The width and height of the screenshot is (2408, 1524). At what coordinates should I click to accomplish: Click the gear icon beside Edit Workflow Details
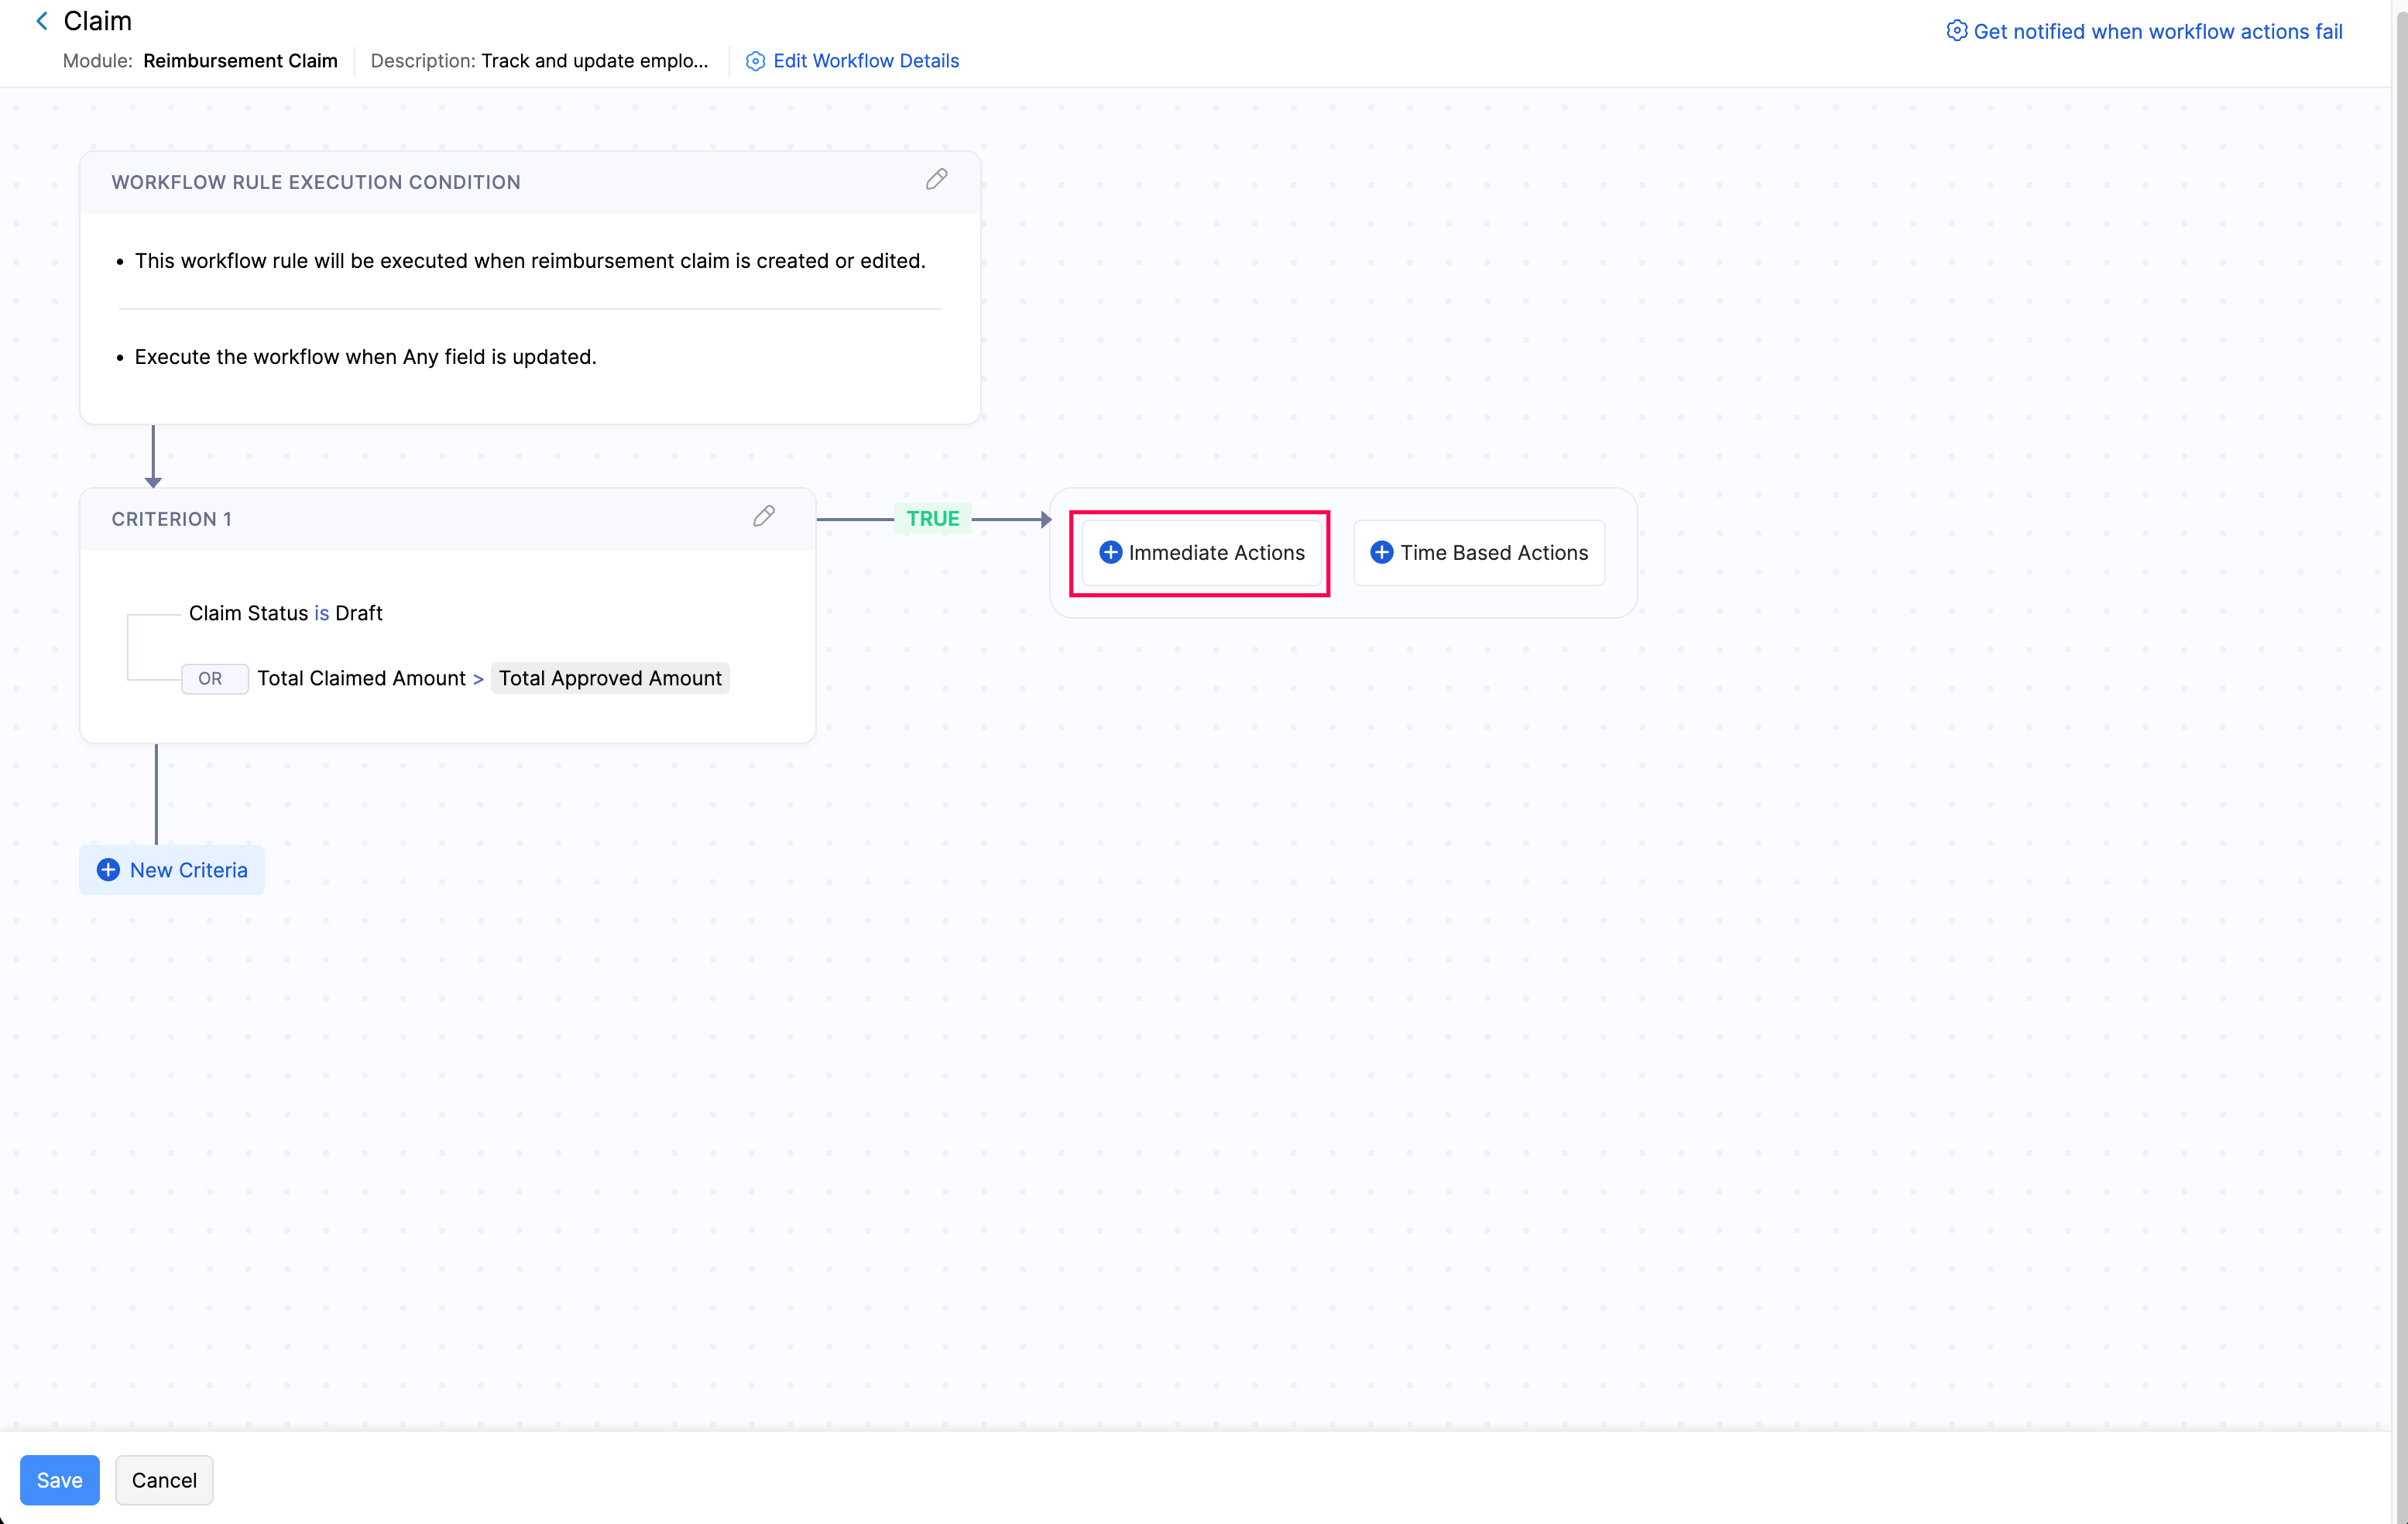[x=756, y=61]
